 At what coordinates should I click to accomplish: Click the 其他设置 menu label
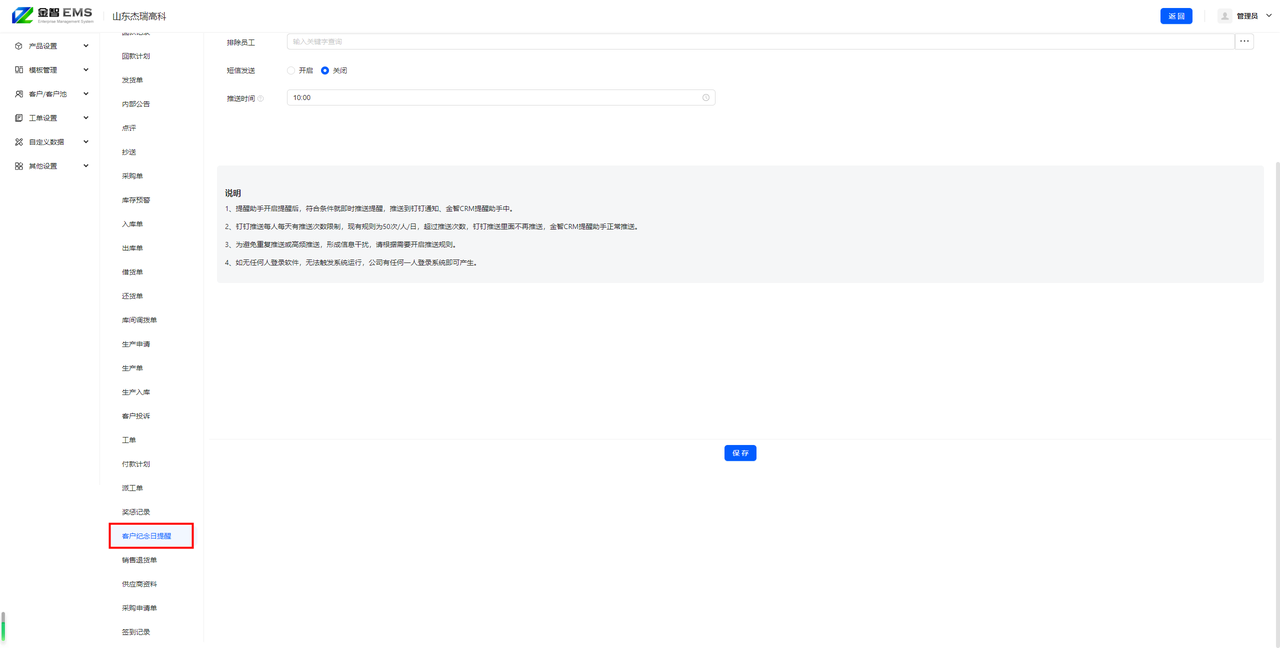43,166
